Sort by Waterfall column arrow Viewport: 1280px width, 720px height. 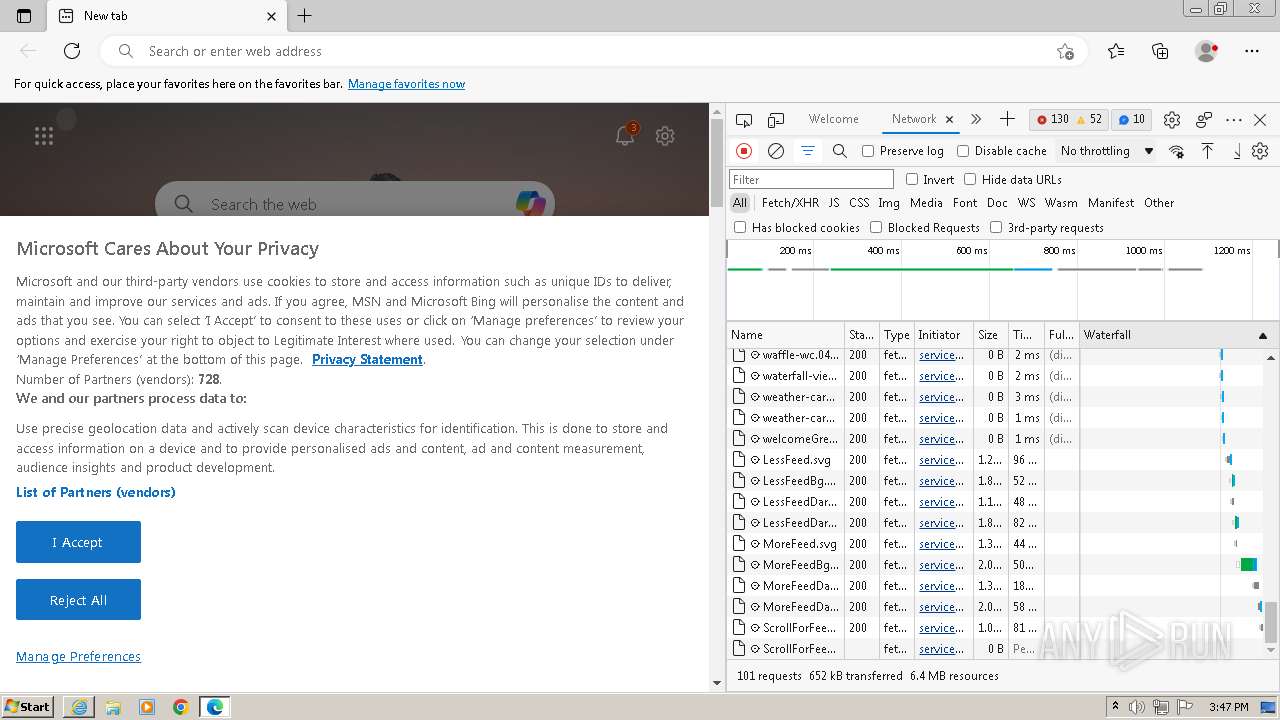(x=1262, y=335)
